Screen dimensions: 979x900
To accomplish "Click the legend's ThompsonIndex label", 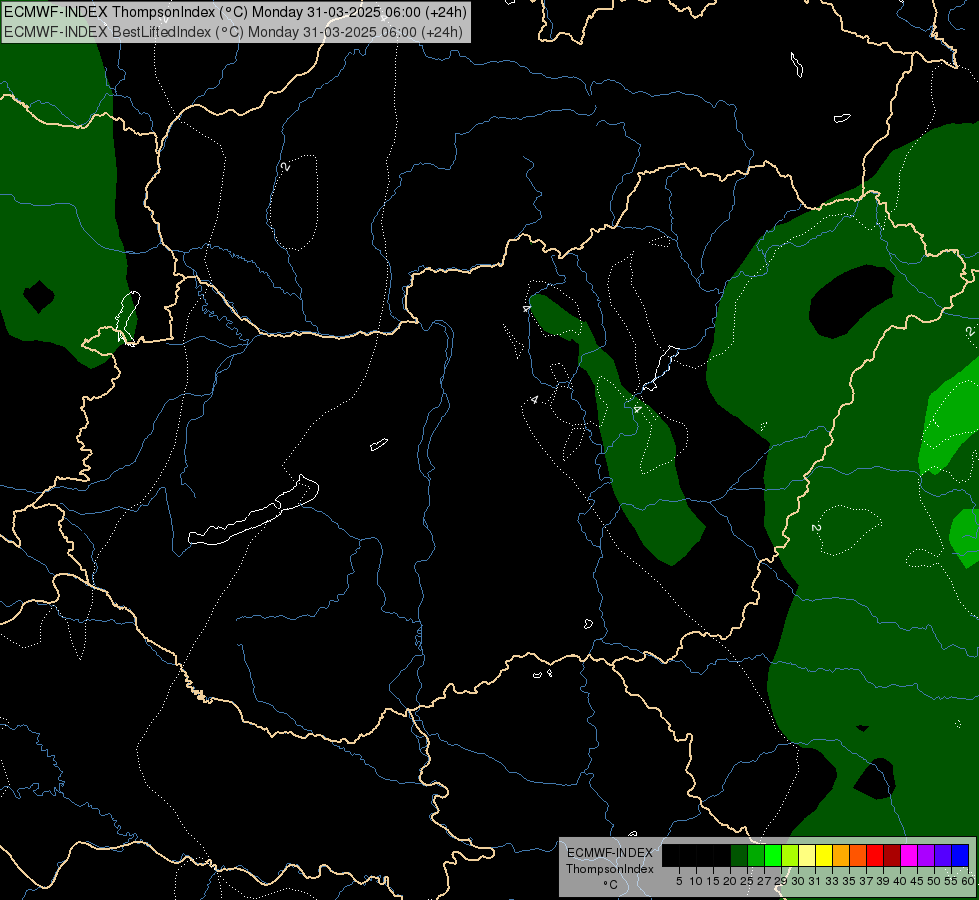I will tap(610, 869).
